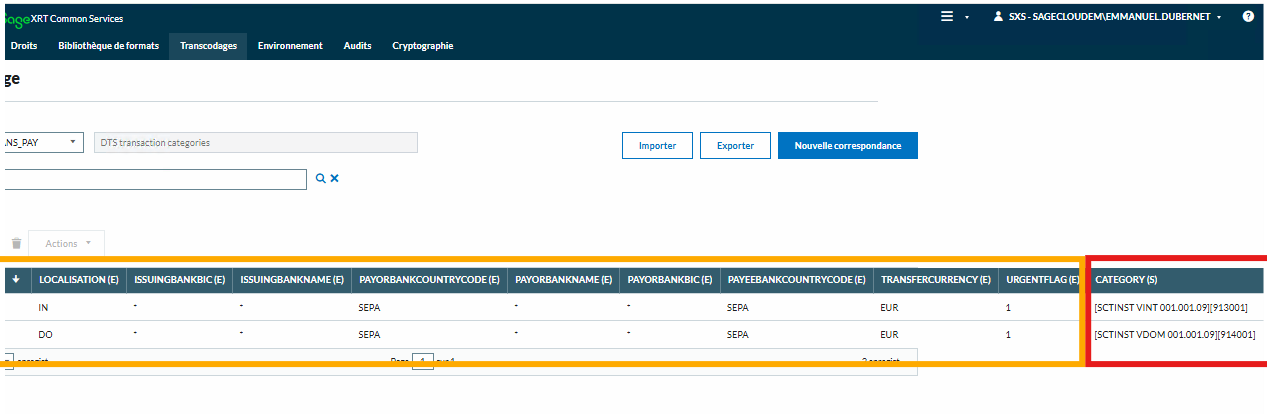
Task: Click the Exporter button
Action: 735,146
